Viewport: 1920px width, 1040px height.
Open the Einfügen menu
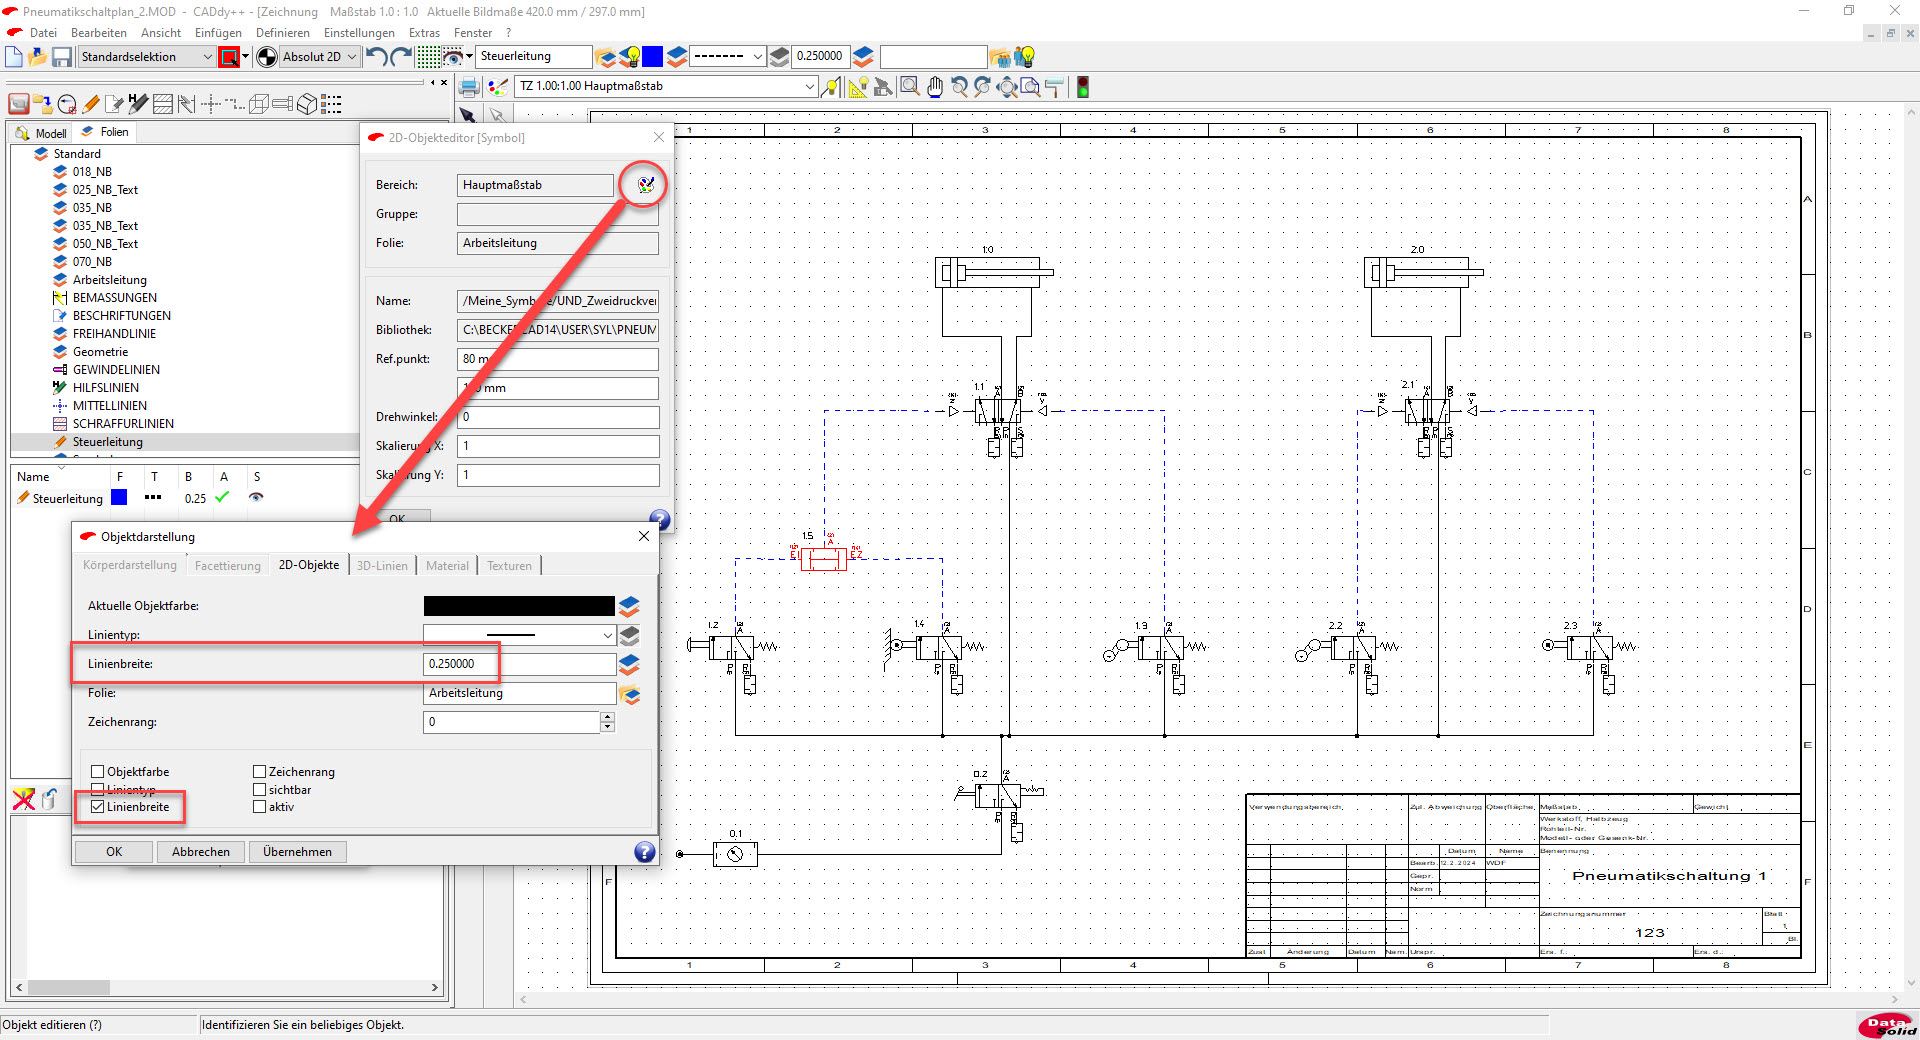[x=218, y=32]
